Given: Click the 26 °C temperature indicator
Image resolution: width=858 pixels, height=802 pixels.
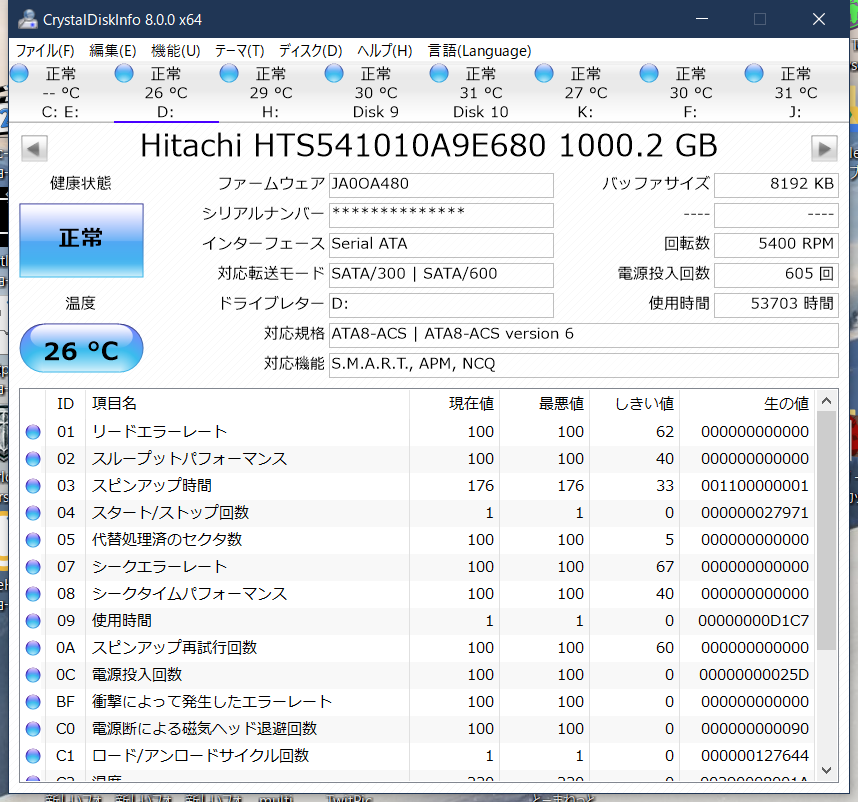Looking at the screenshot, I should [81, 350].
